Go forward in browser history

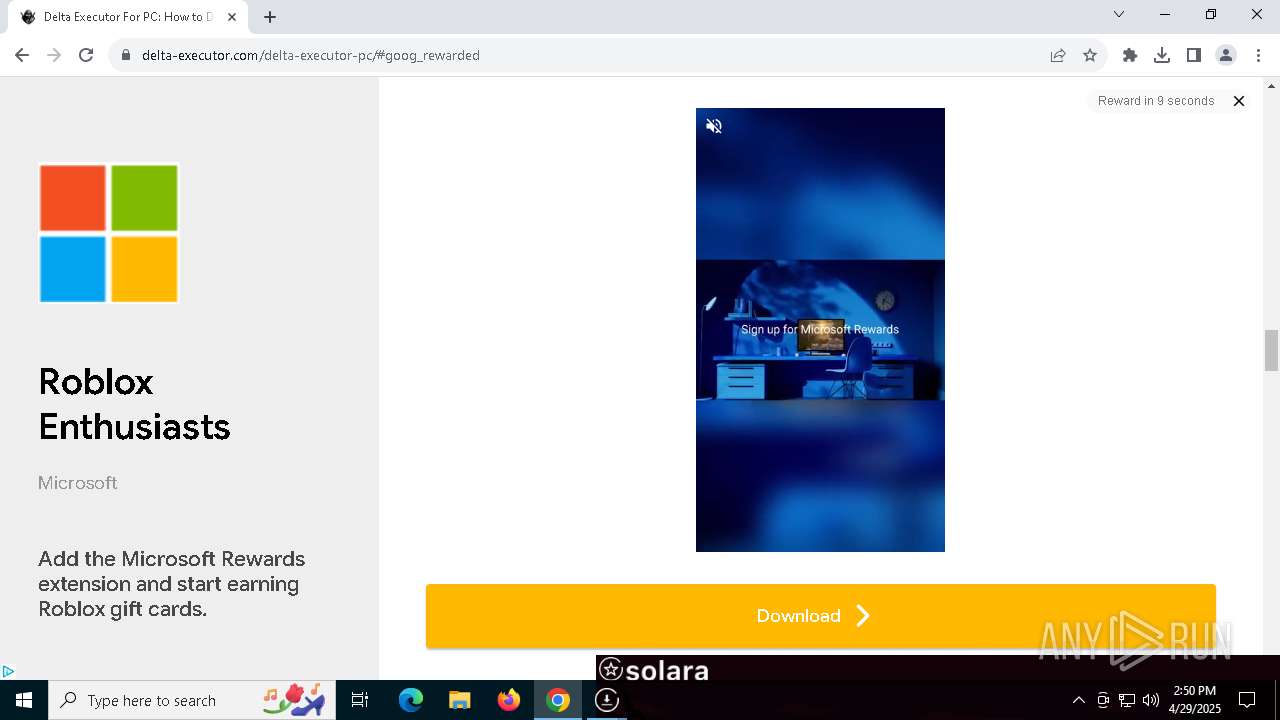point(54,56)
